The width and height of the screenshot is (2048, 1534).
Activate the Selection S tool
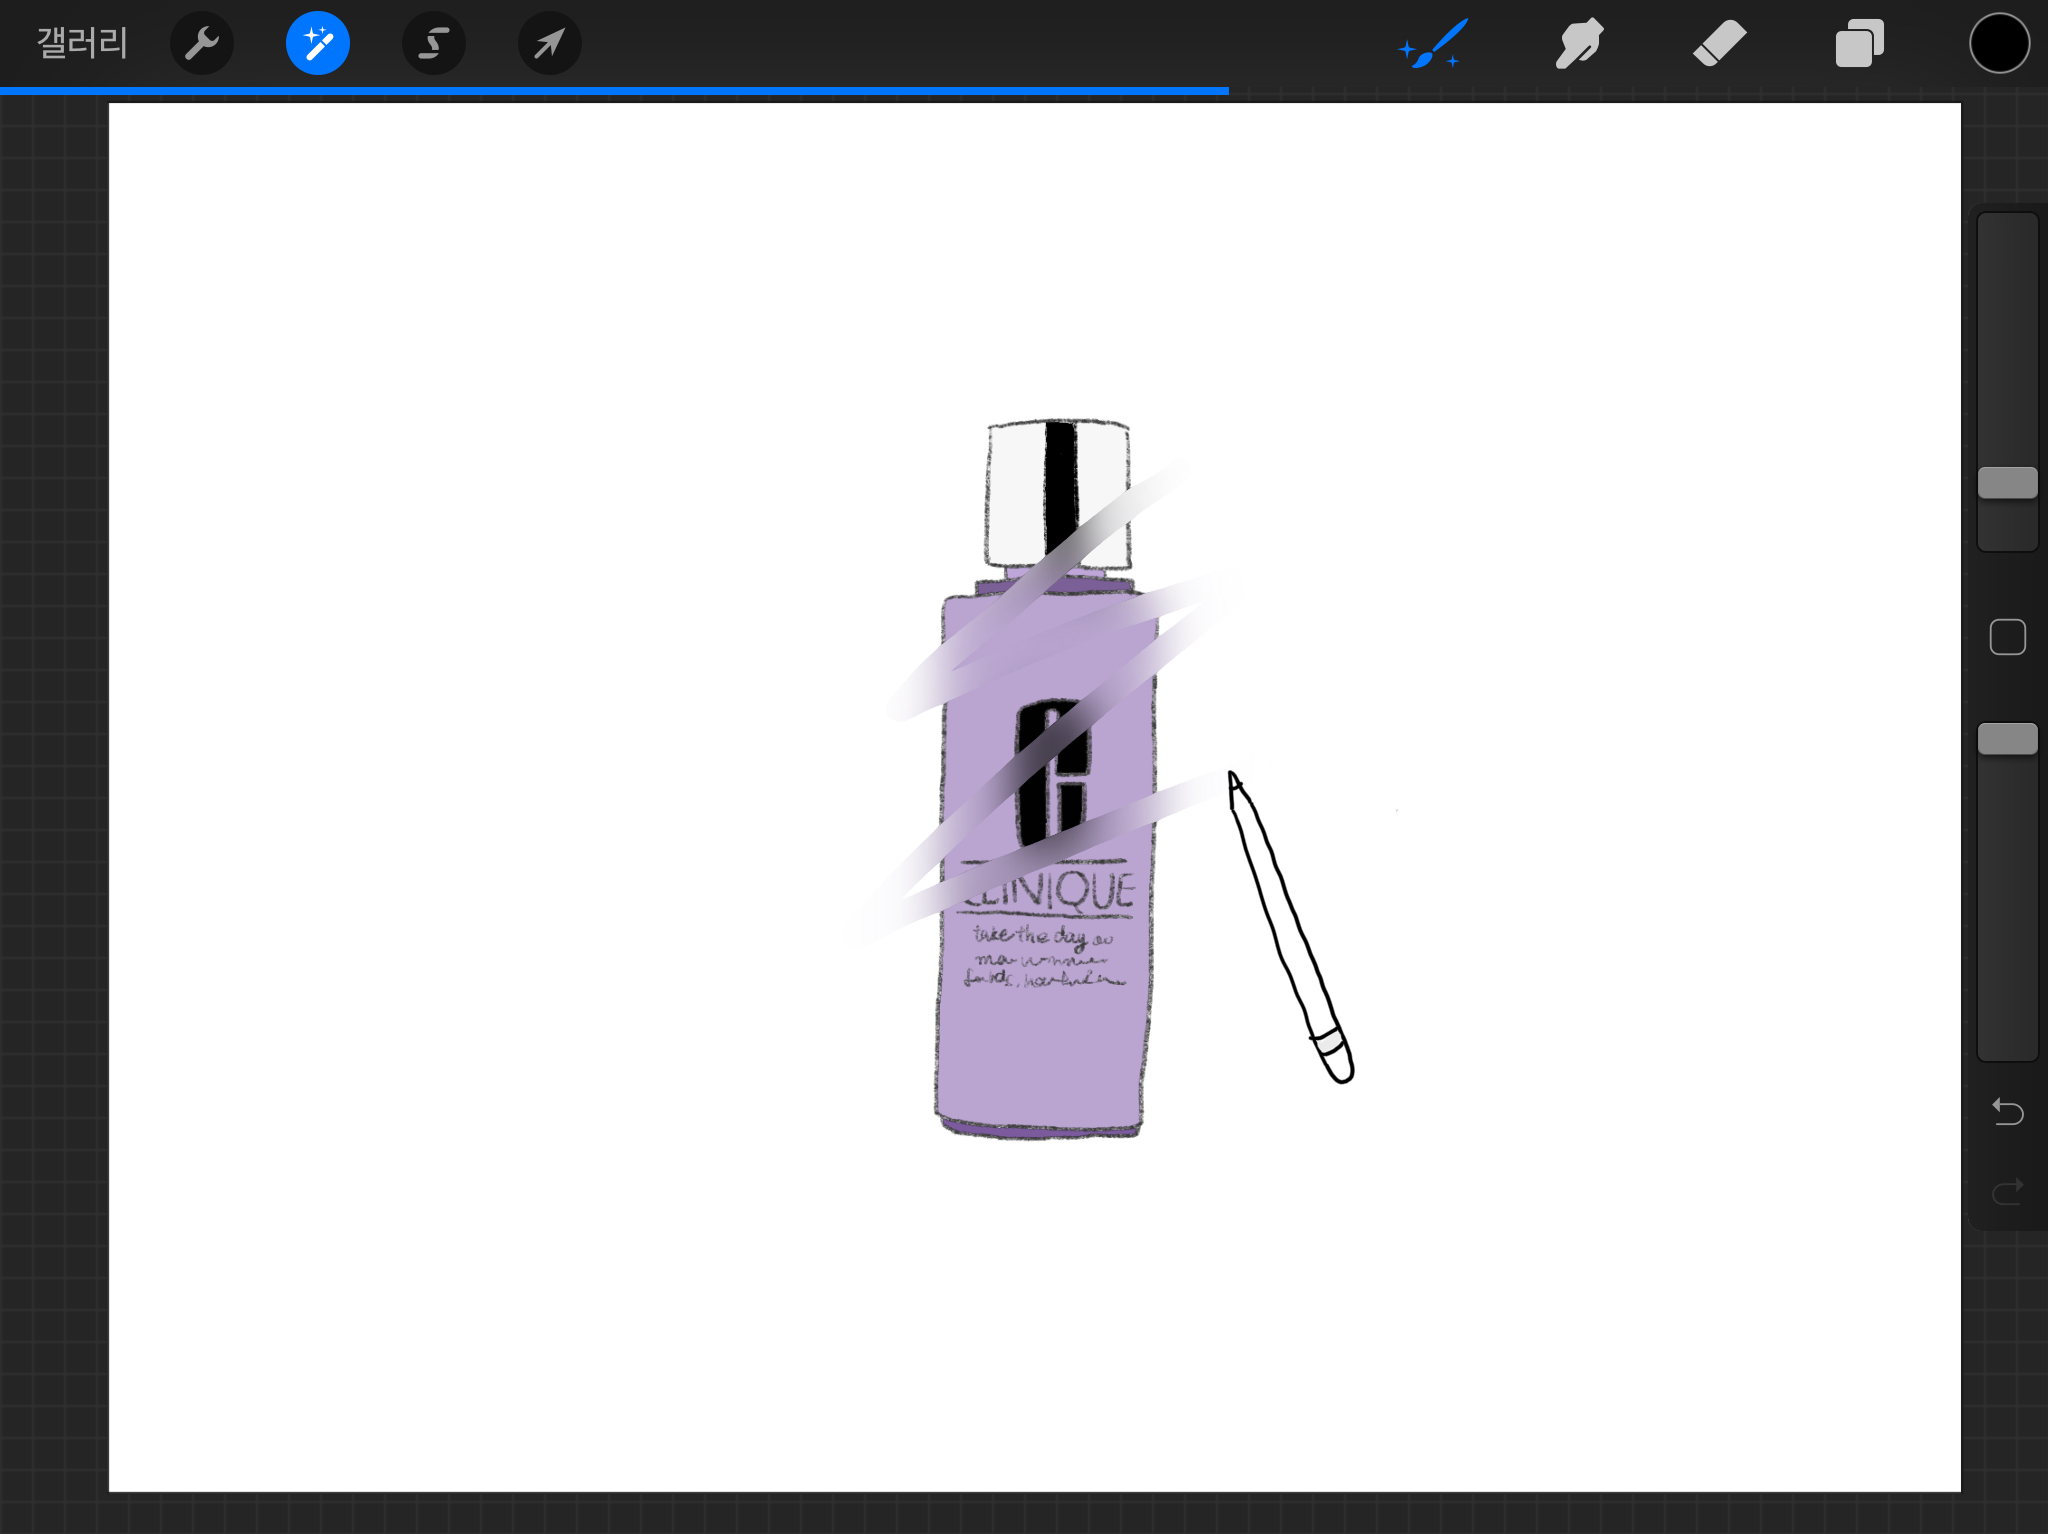pyautogui.click(x=433, y=43)
